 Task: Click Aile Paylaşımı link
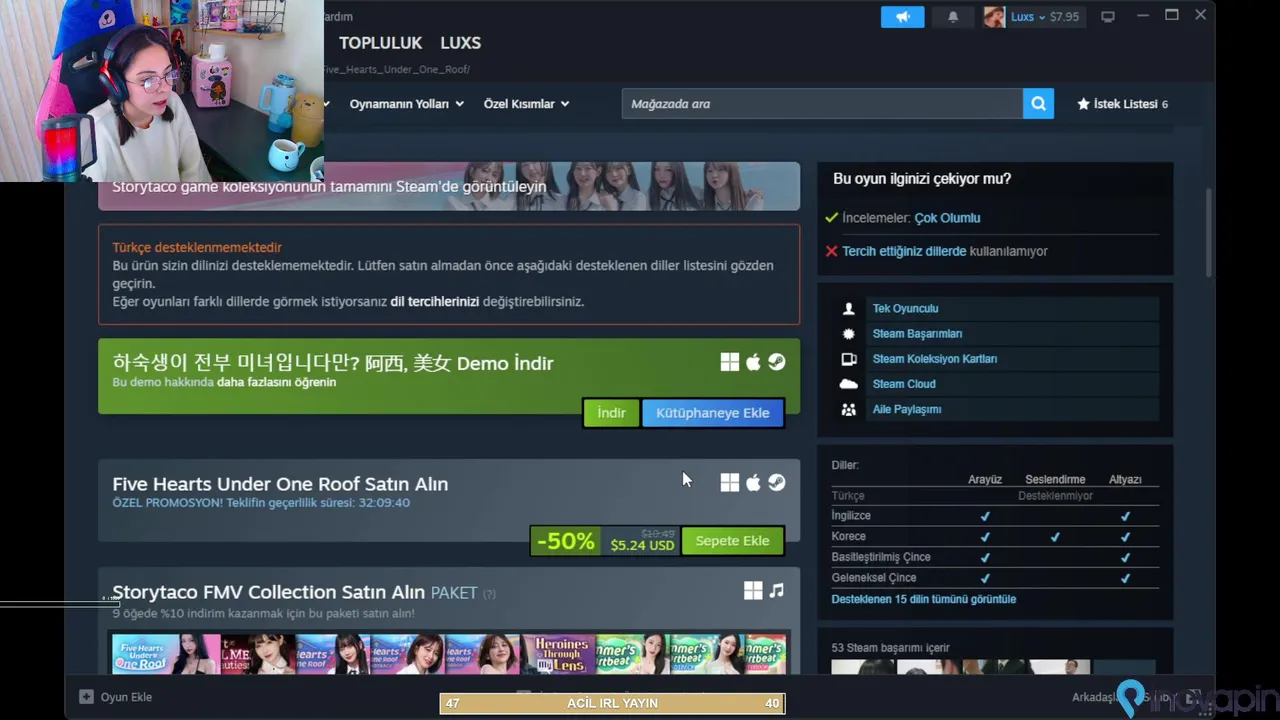click(907, 409)
